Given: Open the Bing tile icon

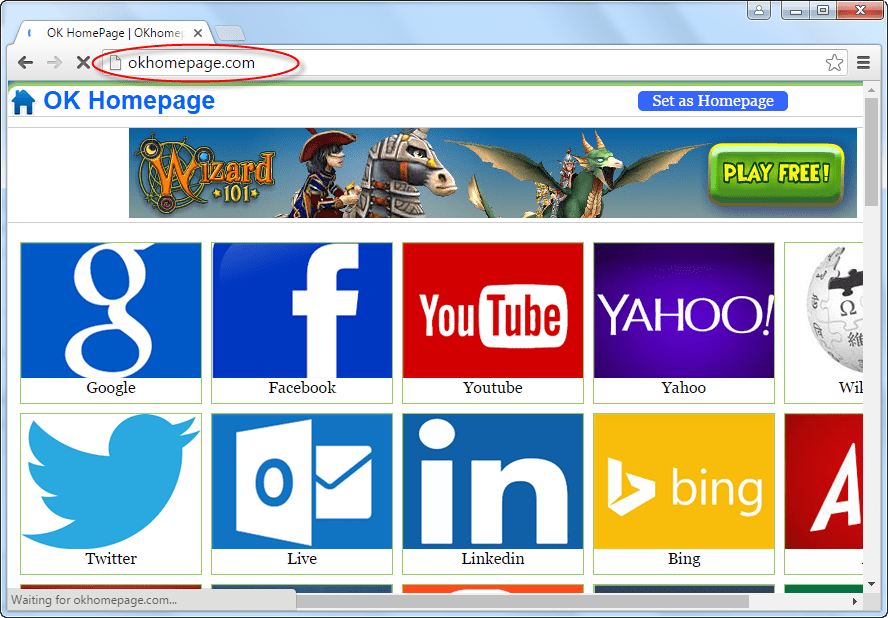Looking at the screenshot, I should [x=684, y=481].
